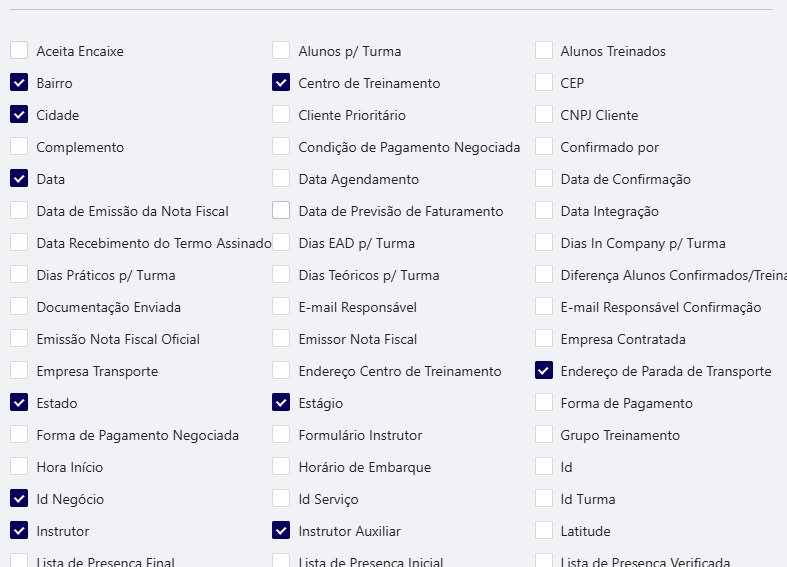Uncheck Endereço de Parada de Transporte

coord(543,371)
